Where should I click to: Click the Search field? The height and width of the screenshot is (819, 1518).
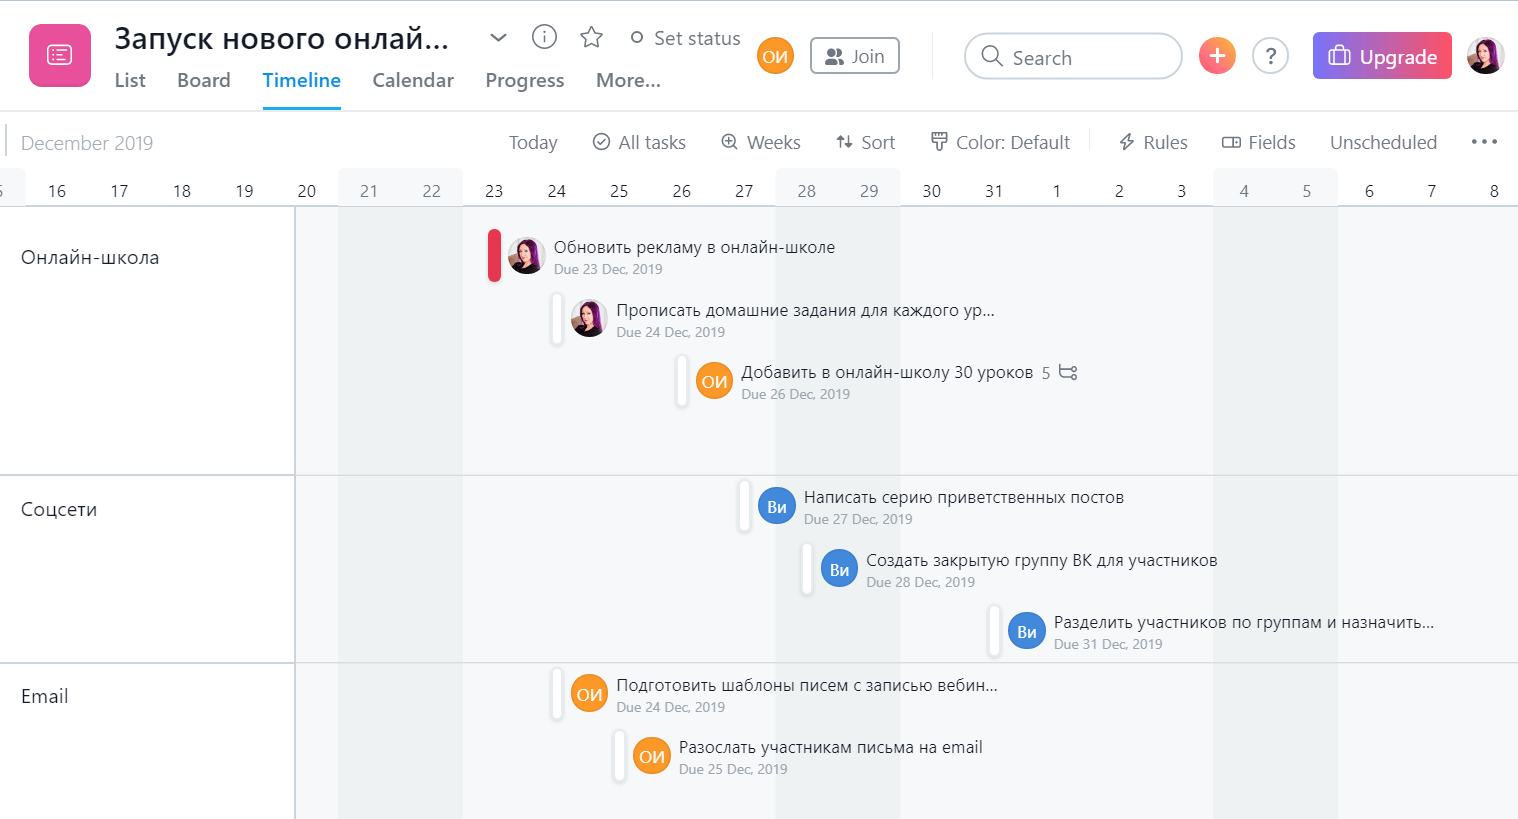click(1072, 56)
